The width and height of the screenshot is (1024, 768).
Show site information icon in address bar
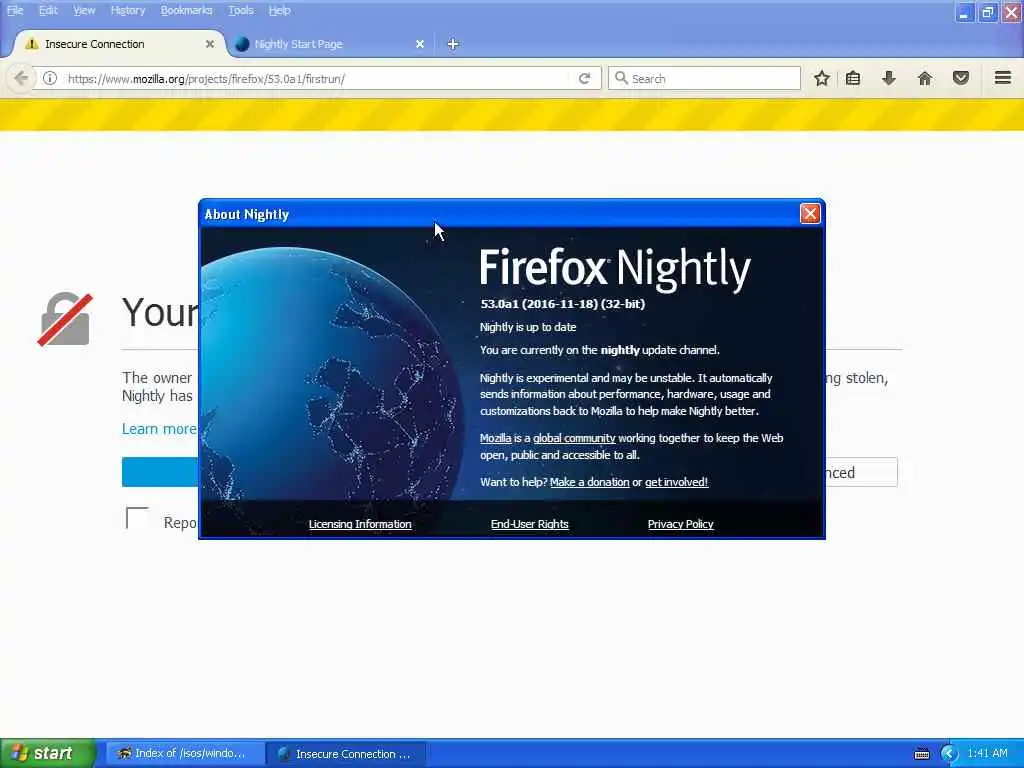click(50, 78)
